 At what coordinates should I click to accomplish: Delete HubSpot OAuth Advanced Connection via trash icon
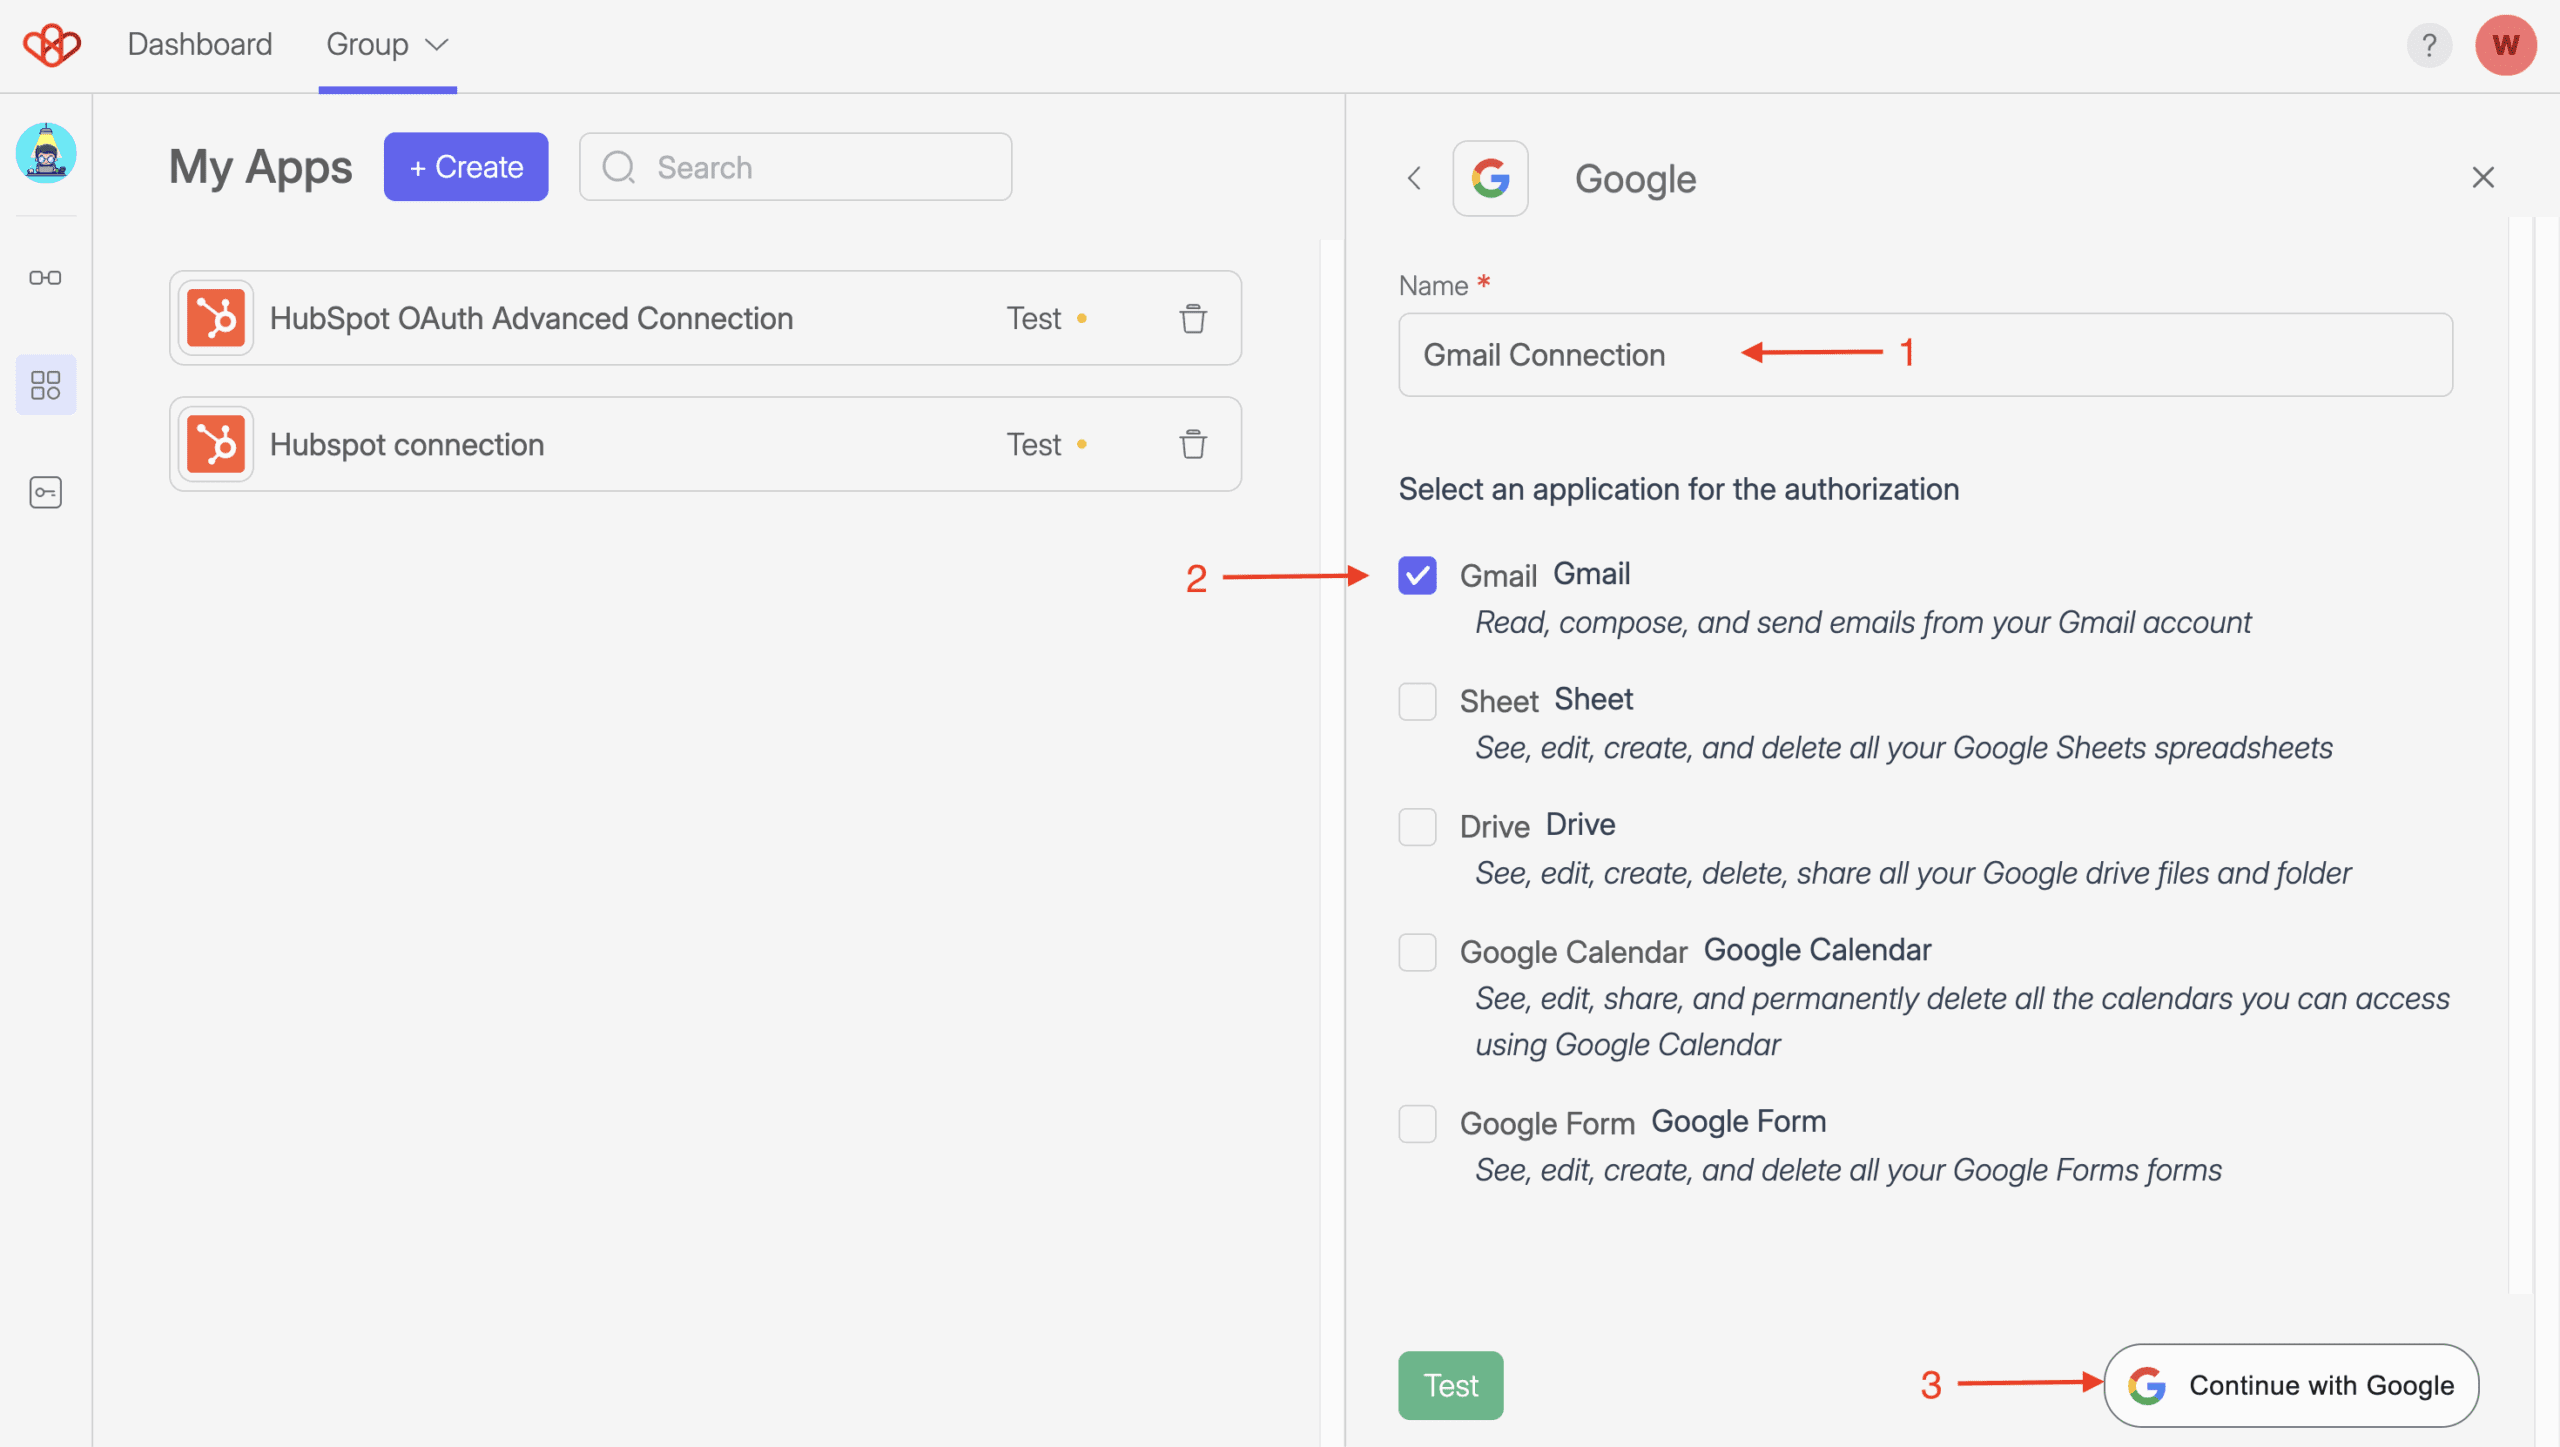pos(1192,318)
